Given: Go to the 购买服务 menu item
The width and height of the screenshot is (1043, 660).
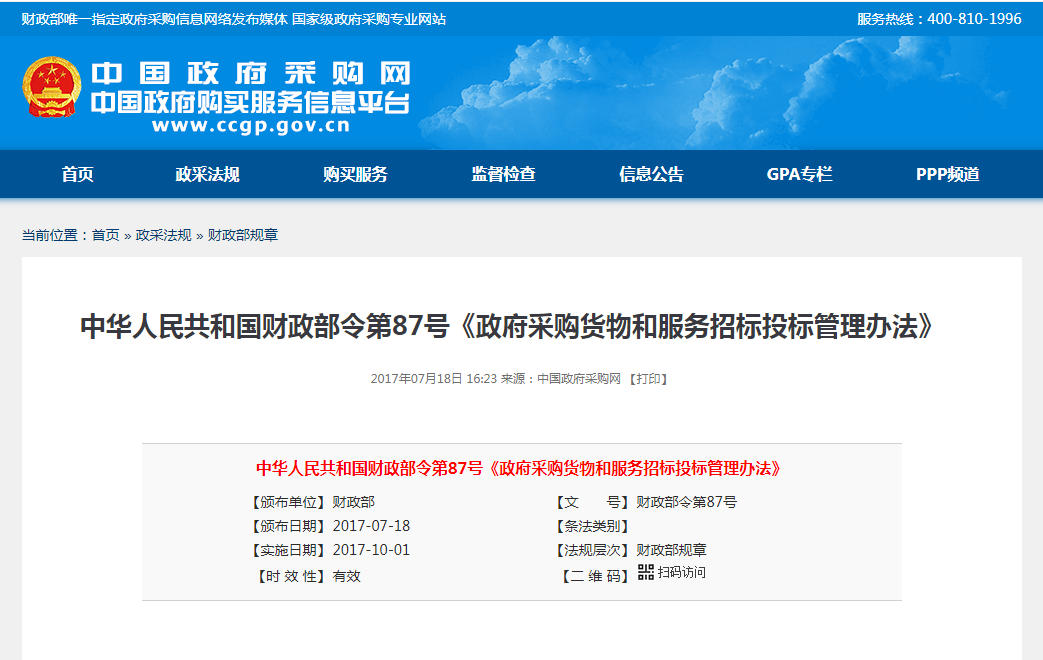Looking at the screenshot, I should pos(355,174).
